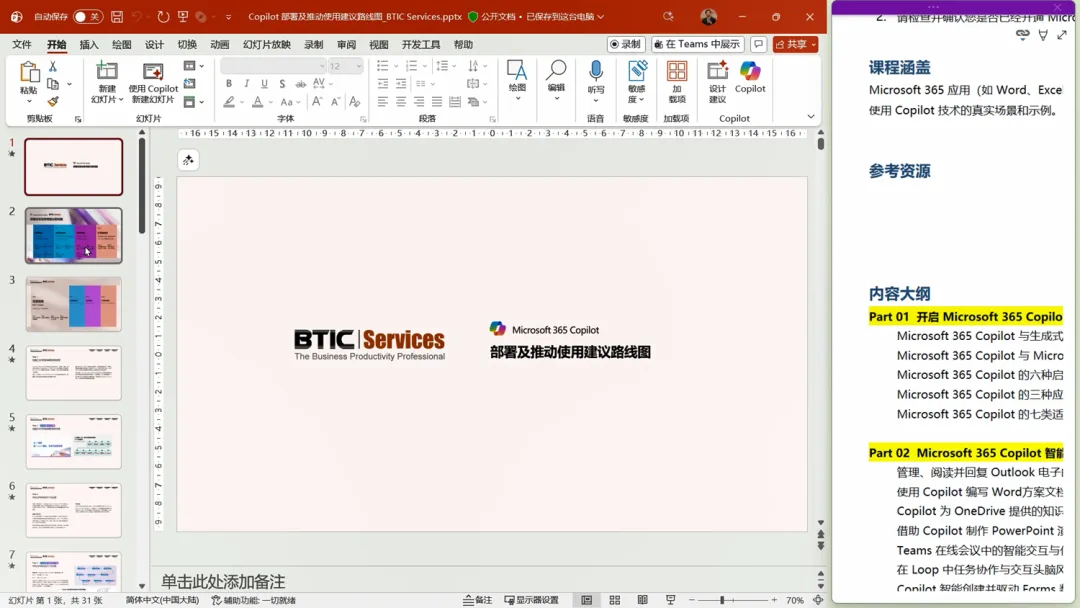Check accessibility 辅助功能 status

[x=253, y=600]
